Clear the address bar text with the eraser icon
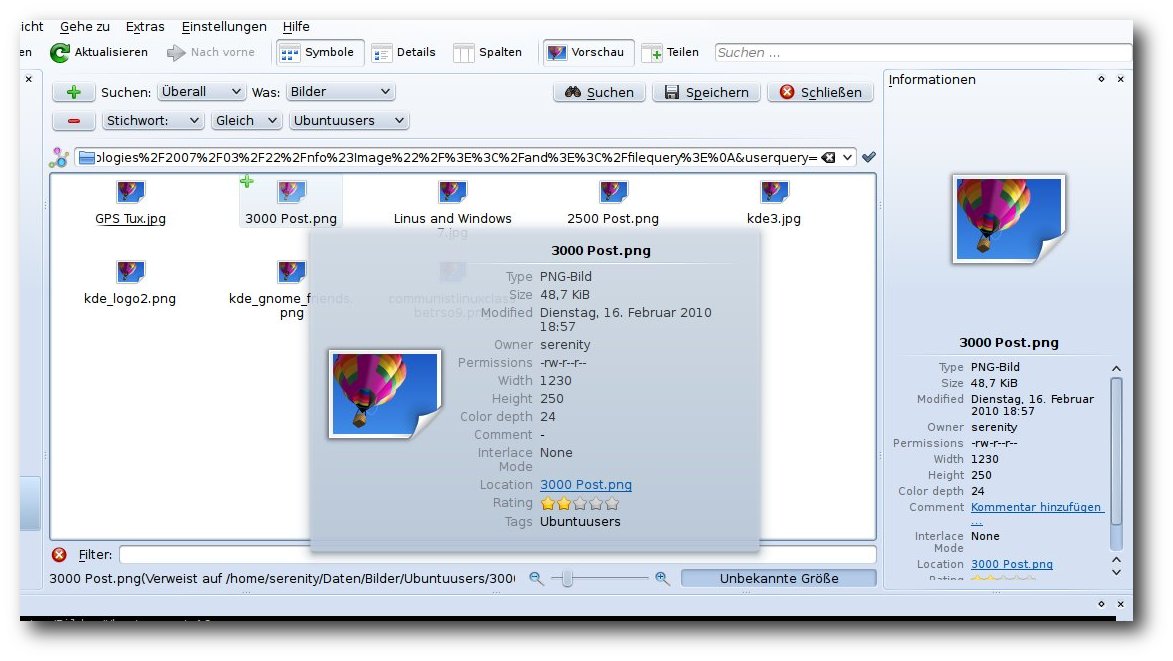 [828, 158]
